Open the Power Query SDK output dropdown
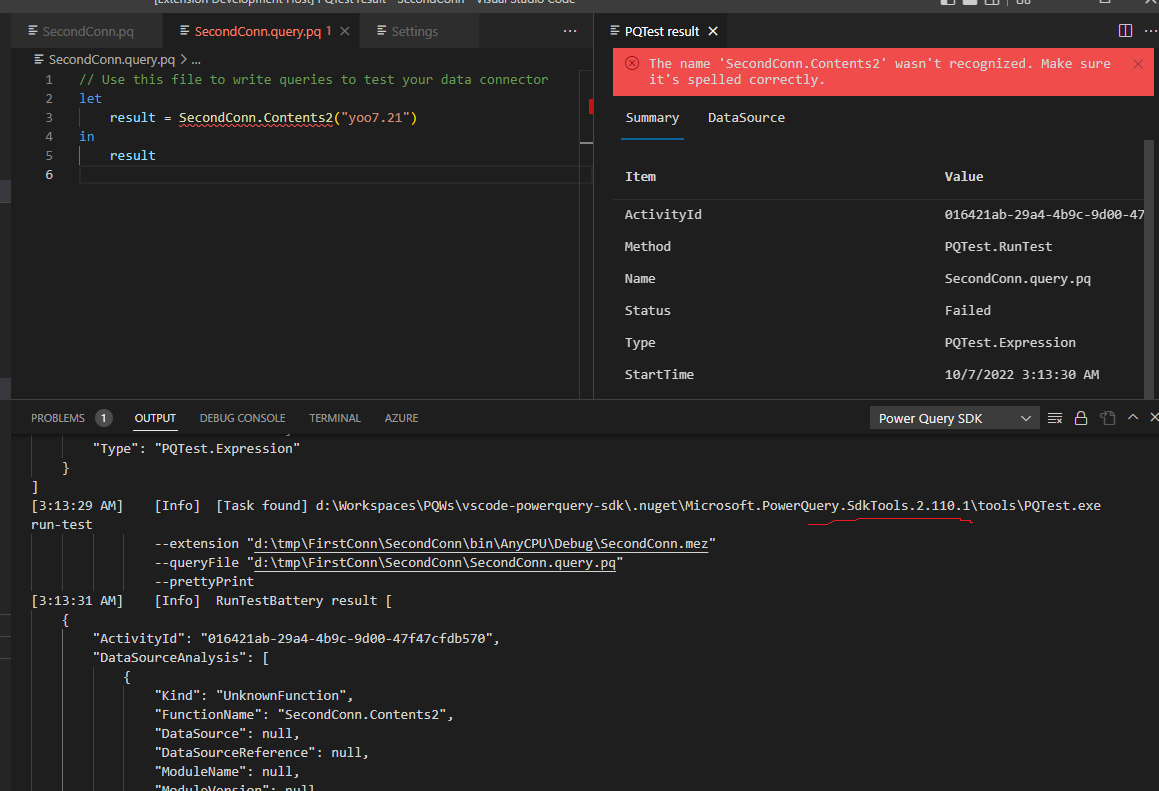Viewport: 1159px width, 791px height. point(954,418)
